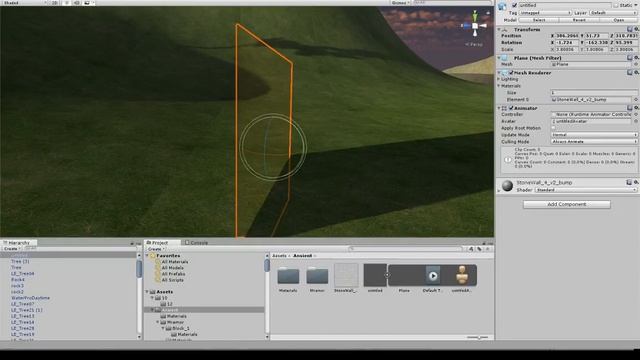Viewport: 640px width, 360px height.
Task: Select the untitled model asset thumbnail
Action: click(375, 275)
